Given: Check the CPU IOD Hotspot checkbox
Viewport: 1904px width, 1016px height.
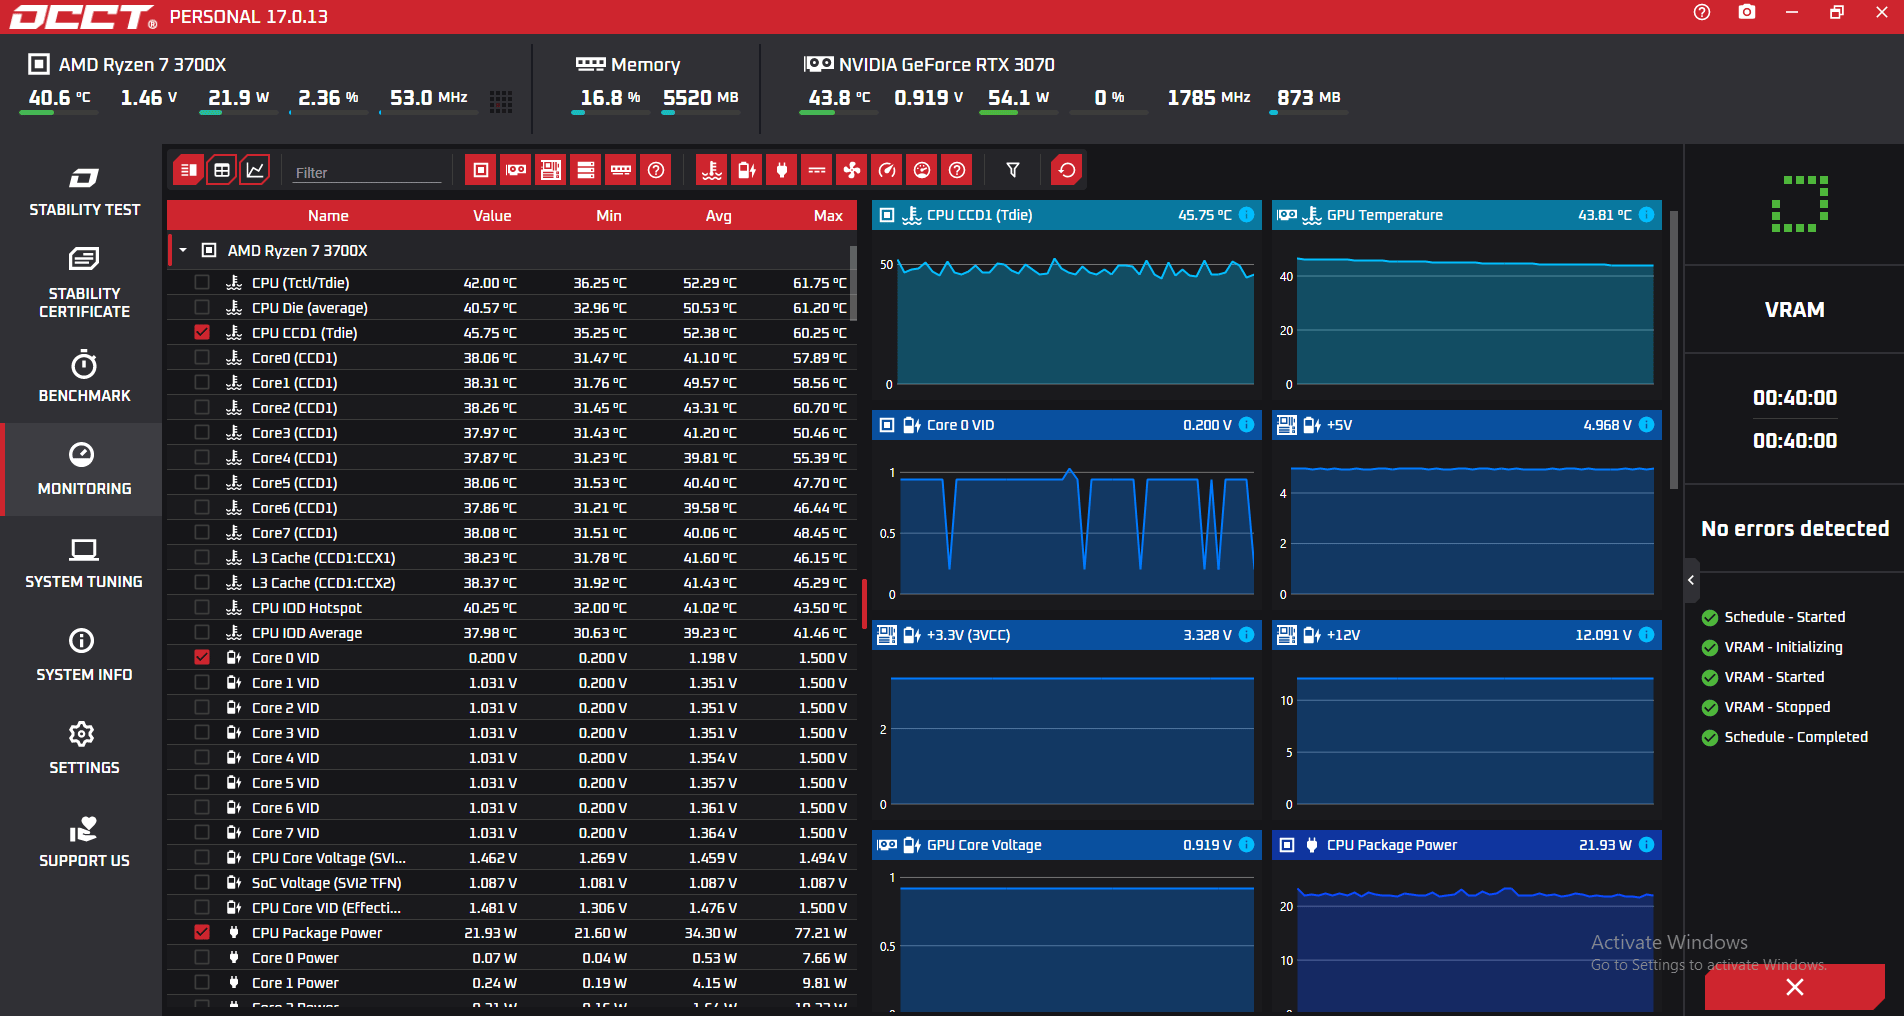Looking at the screenshot, I should [x=202, y=607].
